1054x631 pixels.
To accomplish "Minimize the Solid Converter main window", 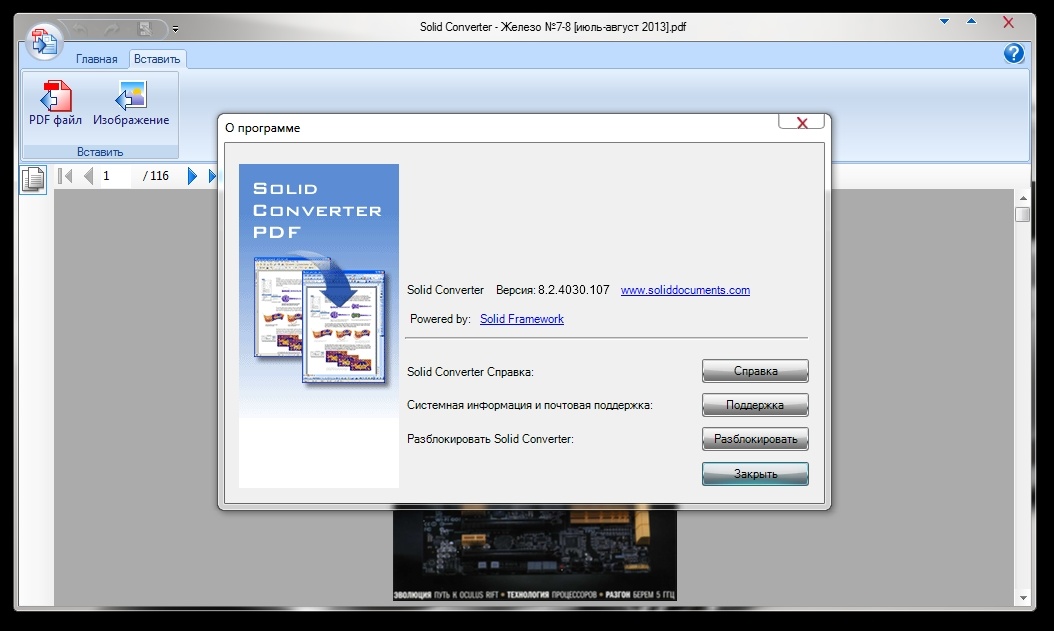I will (x=944, y=22).
